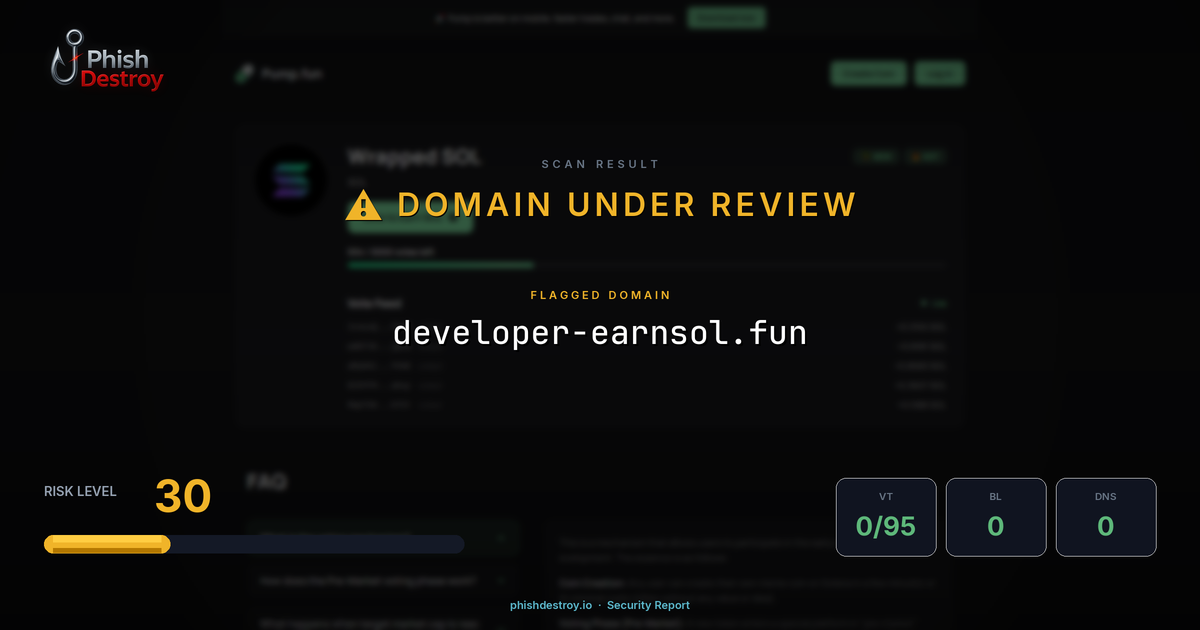Screen dimensions: 1200x630
Task: Select the FAQ section header
Action: pyautogui.click(x=265, y=482)
